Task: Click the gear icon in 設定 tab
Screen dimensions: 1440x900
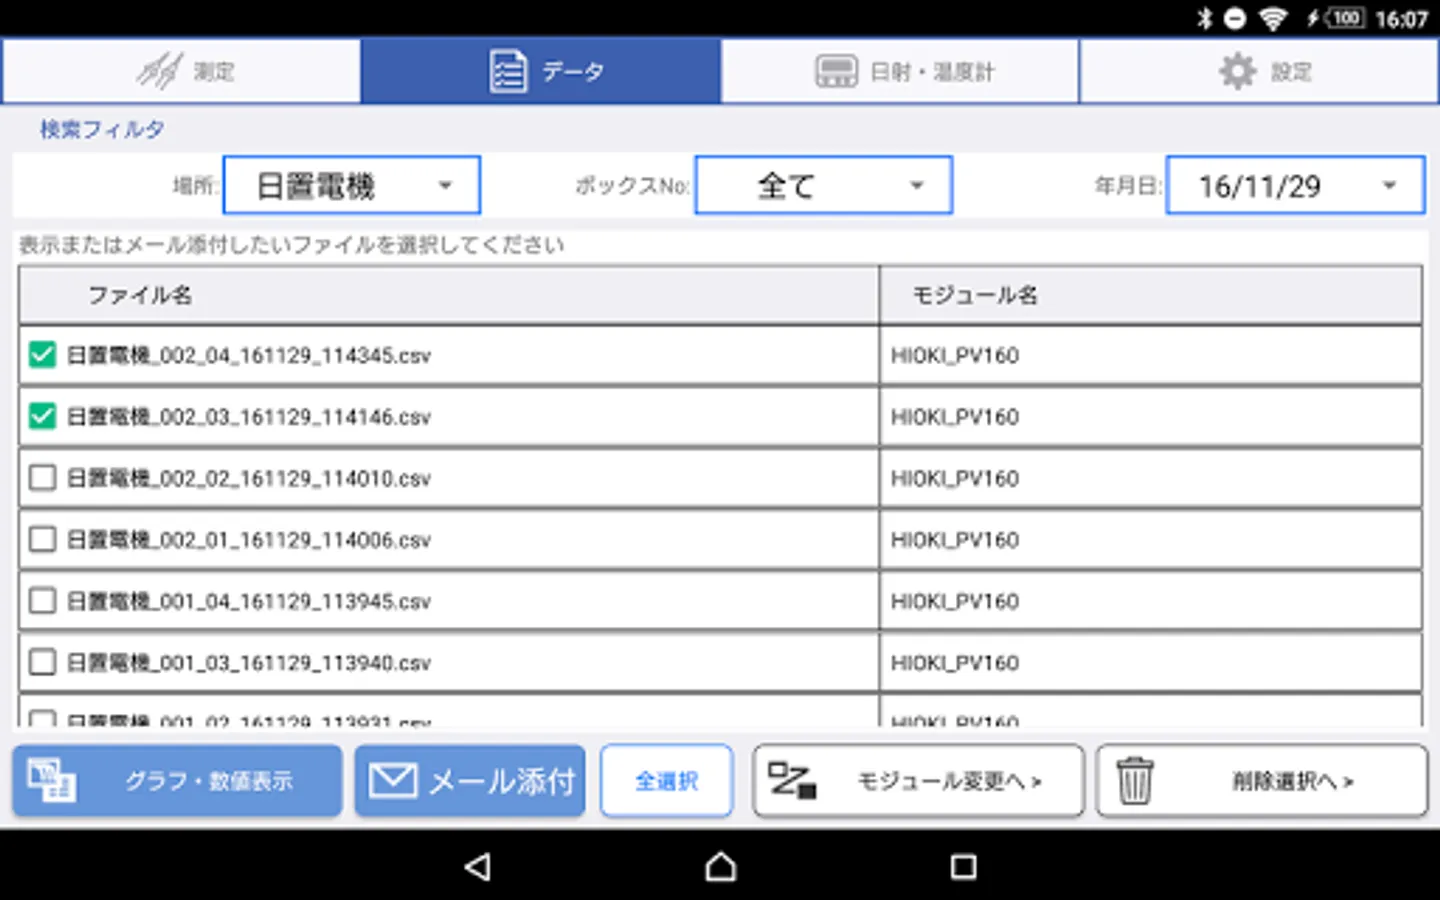Action: pos(1237,71)
